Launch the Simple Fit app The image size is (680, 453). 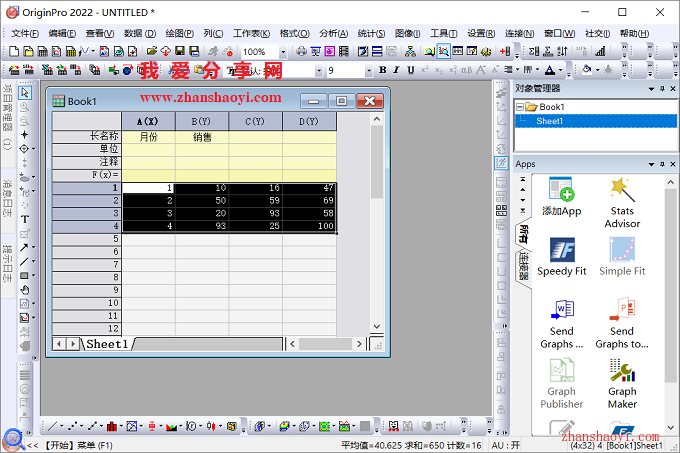[x=622, y=257]
